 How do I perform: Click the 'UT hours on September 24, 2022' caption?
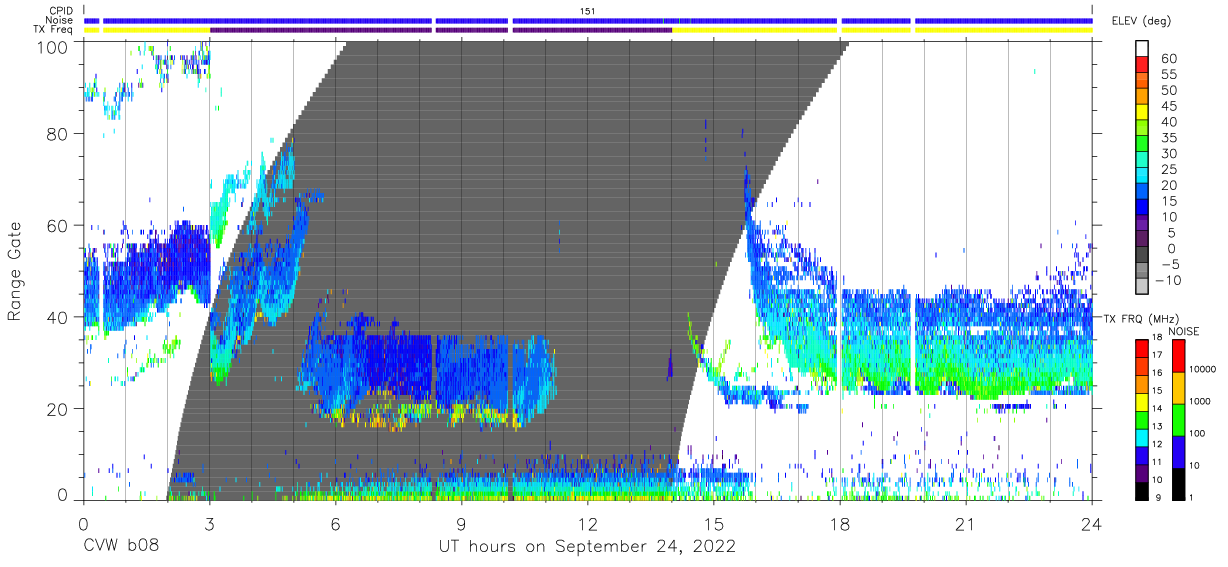587,546
